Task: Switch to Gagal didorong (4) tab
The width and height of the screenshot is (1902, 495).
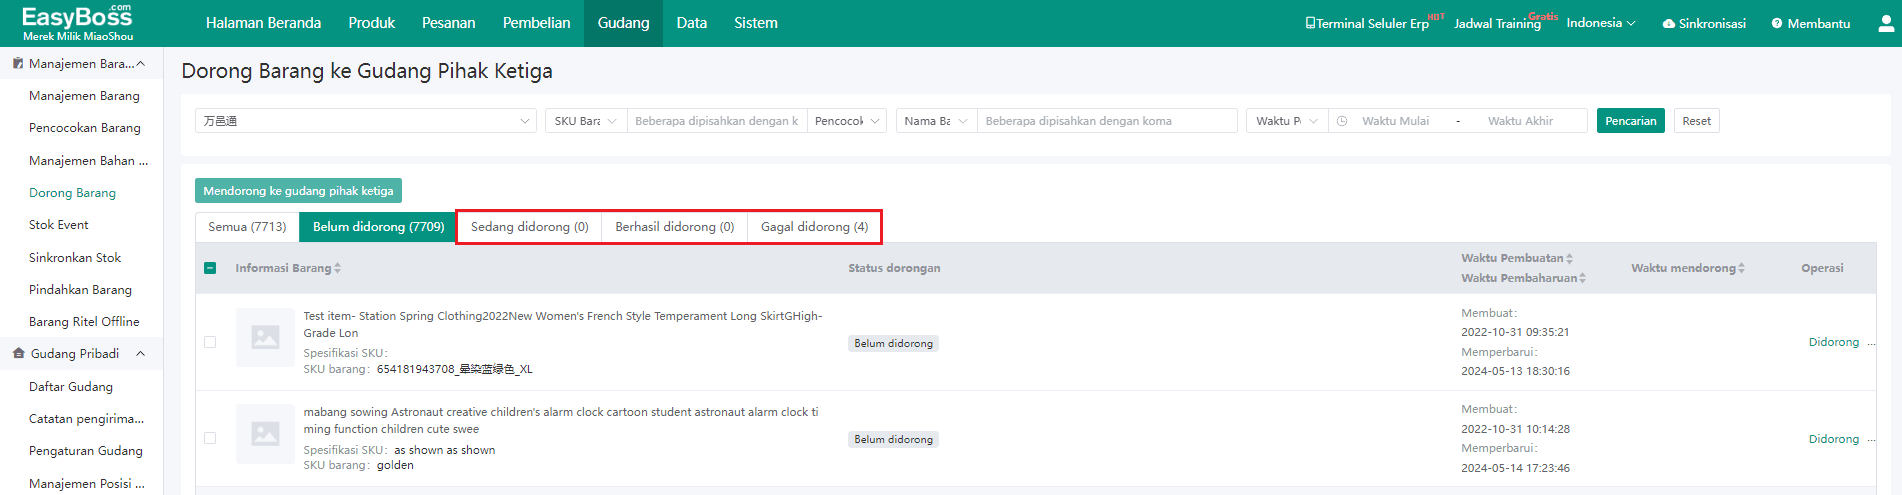Action: [814, 227]
